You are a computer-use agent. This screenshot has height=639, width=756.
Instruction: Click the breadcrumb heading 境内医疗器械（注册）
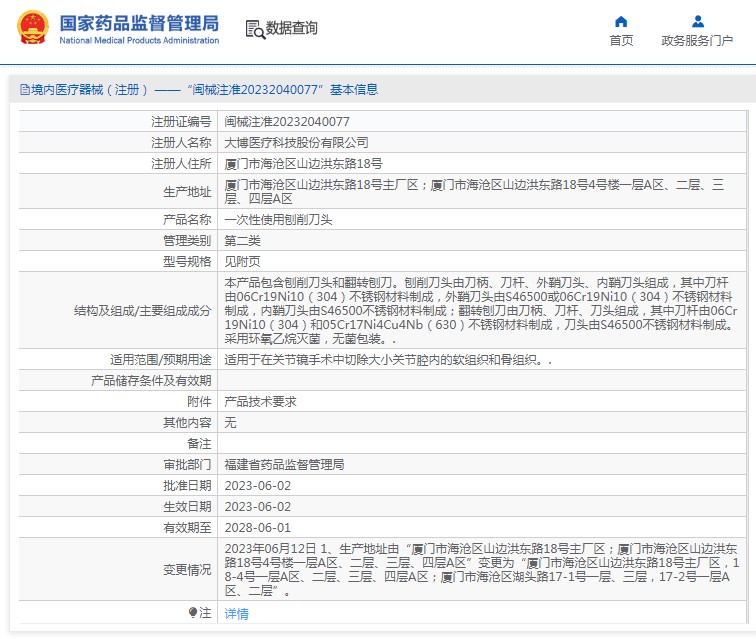90,90
